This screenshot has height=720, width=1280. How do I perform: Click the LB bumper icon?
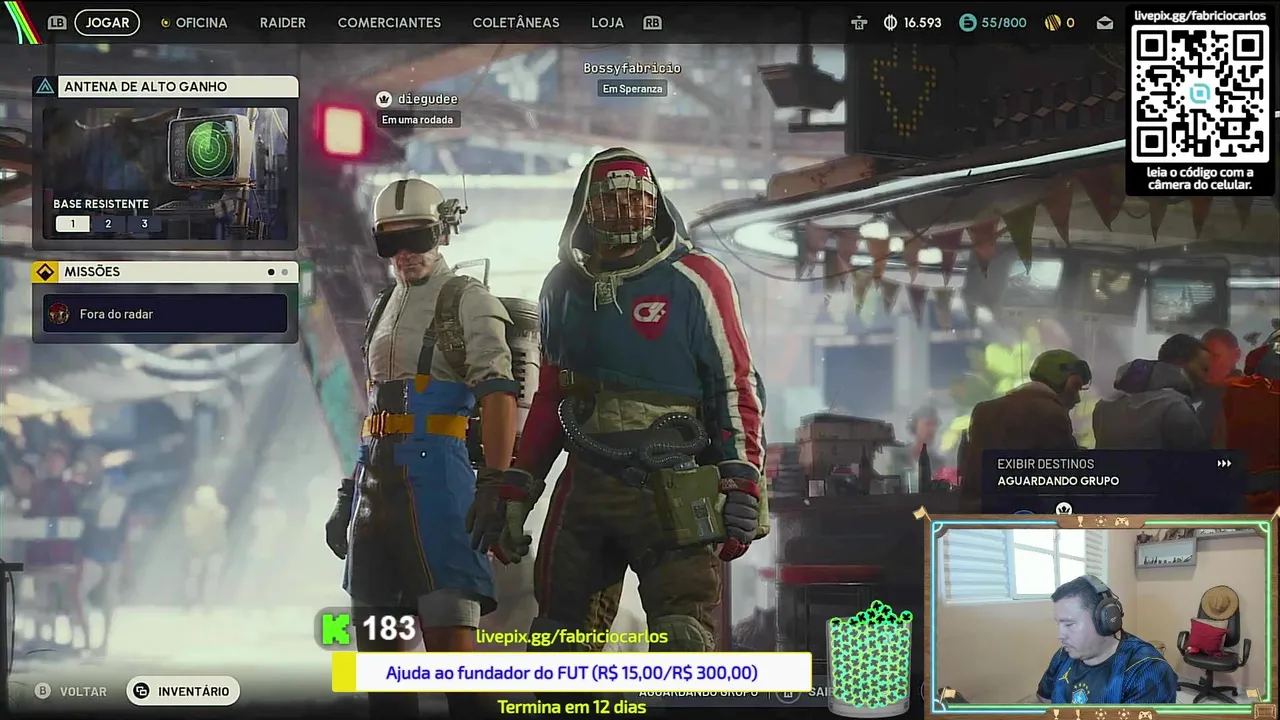click(x=57, y=22)
